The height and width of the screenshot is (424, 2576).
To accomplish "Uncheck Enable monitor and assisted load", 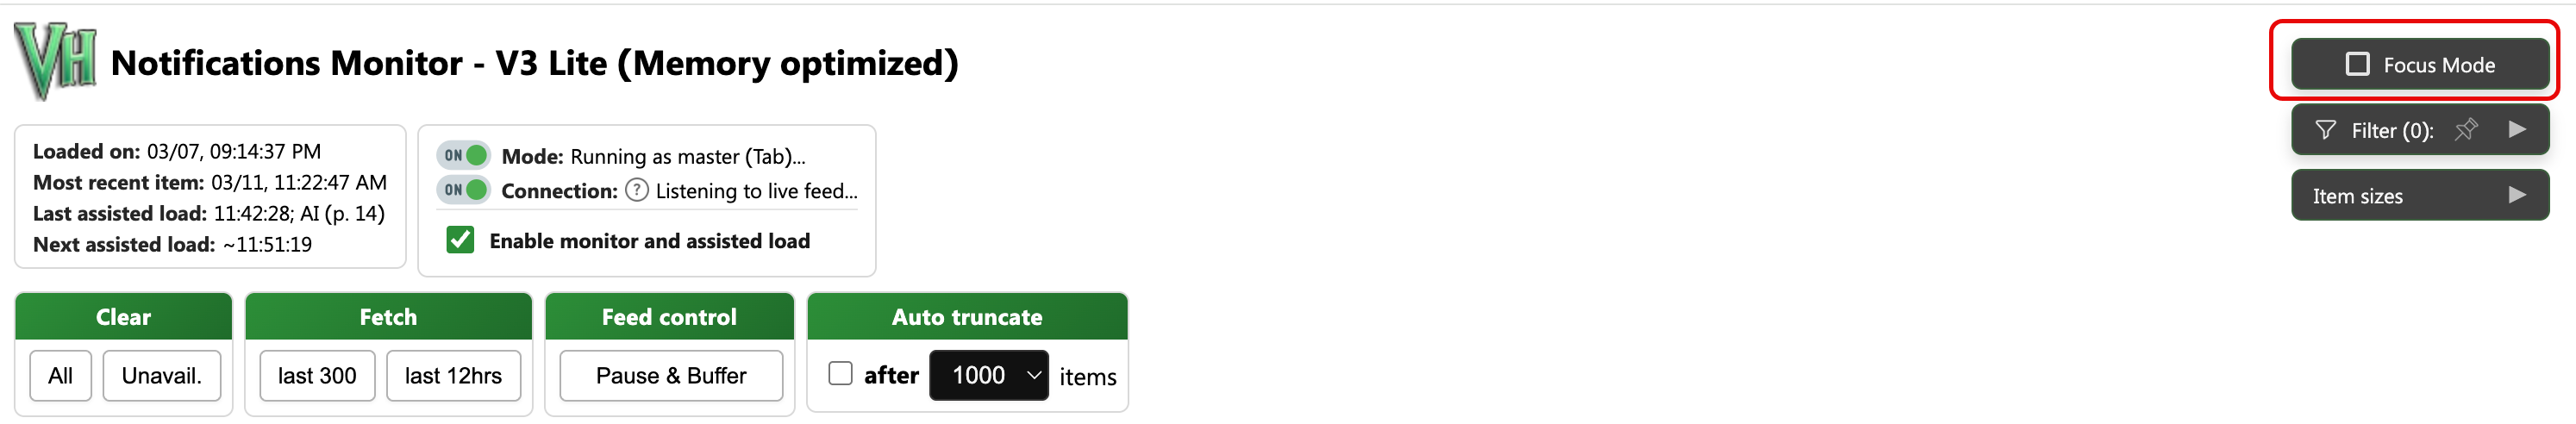I will point(460,240).
